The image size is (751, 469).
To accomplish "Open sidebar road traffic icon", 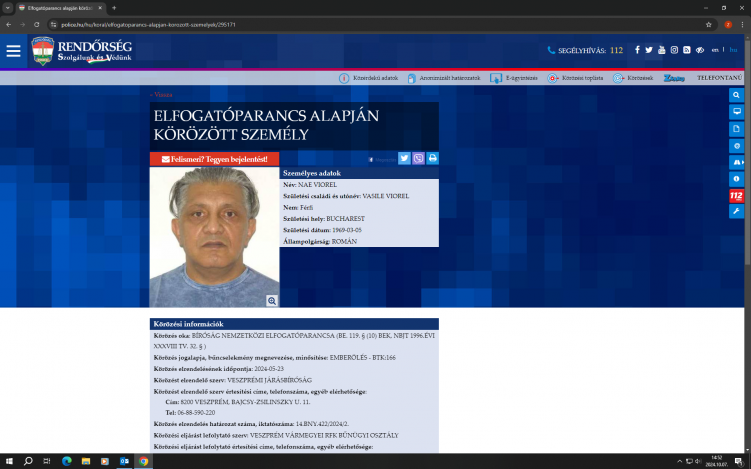I will (736, 162).
